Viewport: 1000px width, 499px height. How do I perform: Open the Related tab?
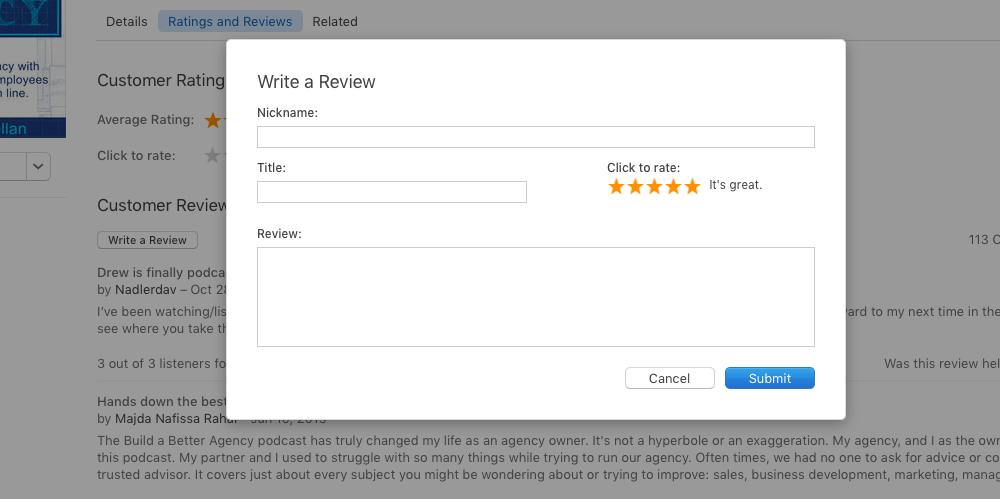click(335, 21)
